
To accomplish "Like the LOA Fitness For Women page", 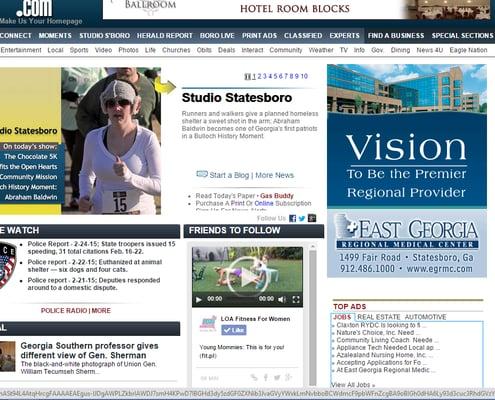I will pos(234,330).
